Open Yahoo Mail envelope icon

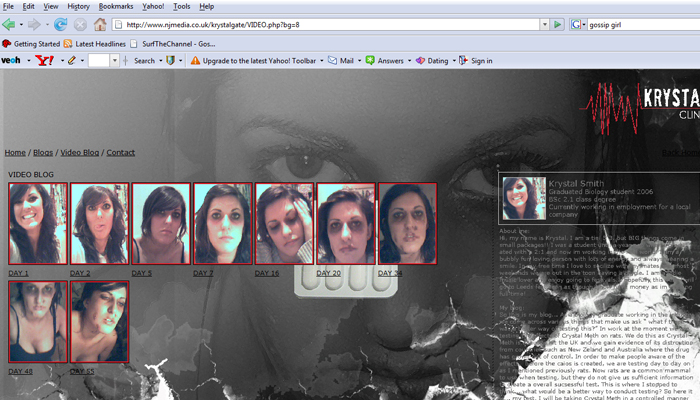[x=332, y=60]
